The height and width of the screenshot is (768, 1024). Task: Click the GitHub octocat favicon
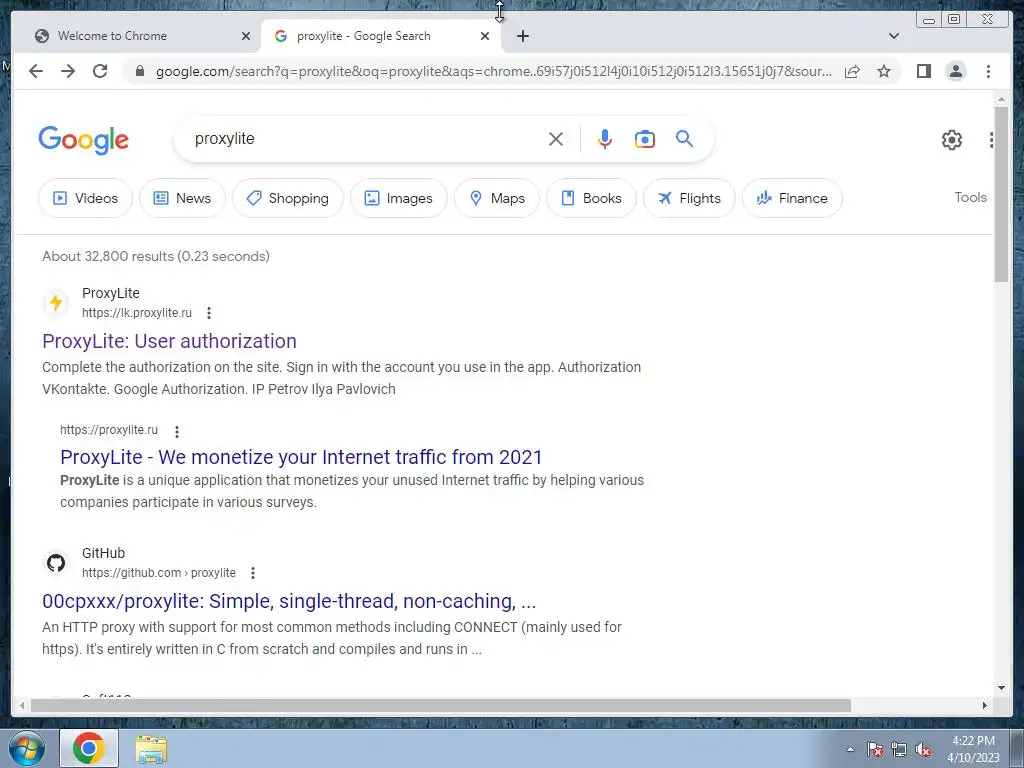click(56, 562)
